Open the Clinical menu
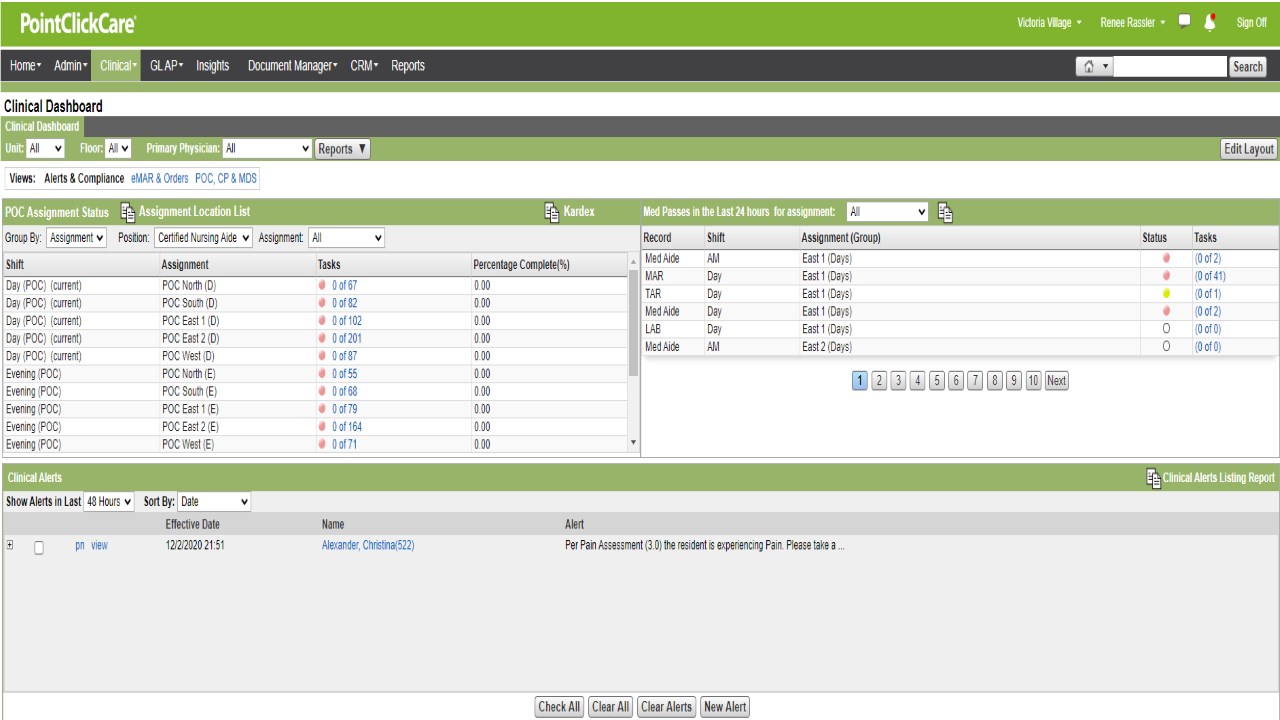1280x720 pixels. [116, 66]
